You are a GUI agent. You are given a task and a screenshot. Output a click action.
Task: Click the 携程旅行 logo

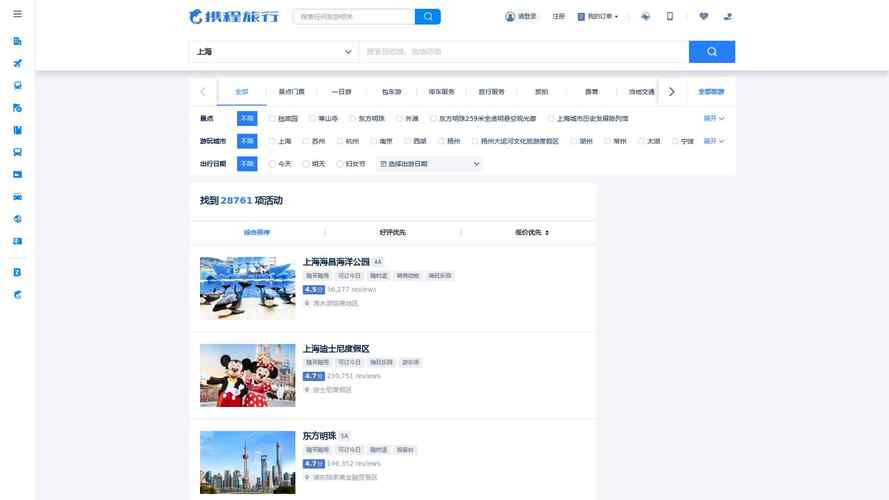pos(234,16)
